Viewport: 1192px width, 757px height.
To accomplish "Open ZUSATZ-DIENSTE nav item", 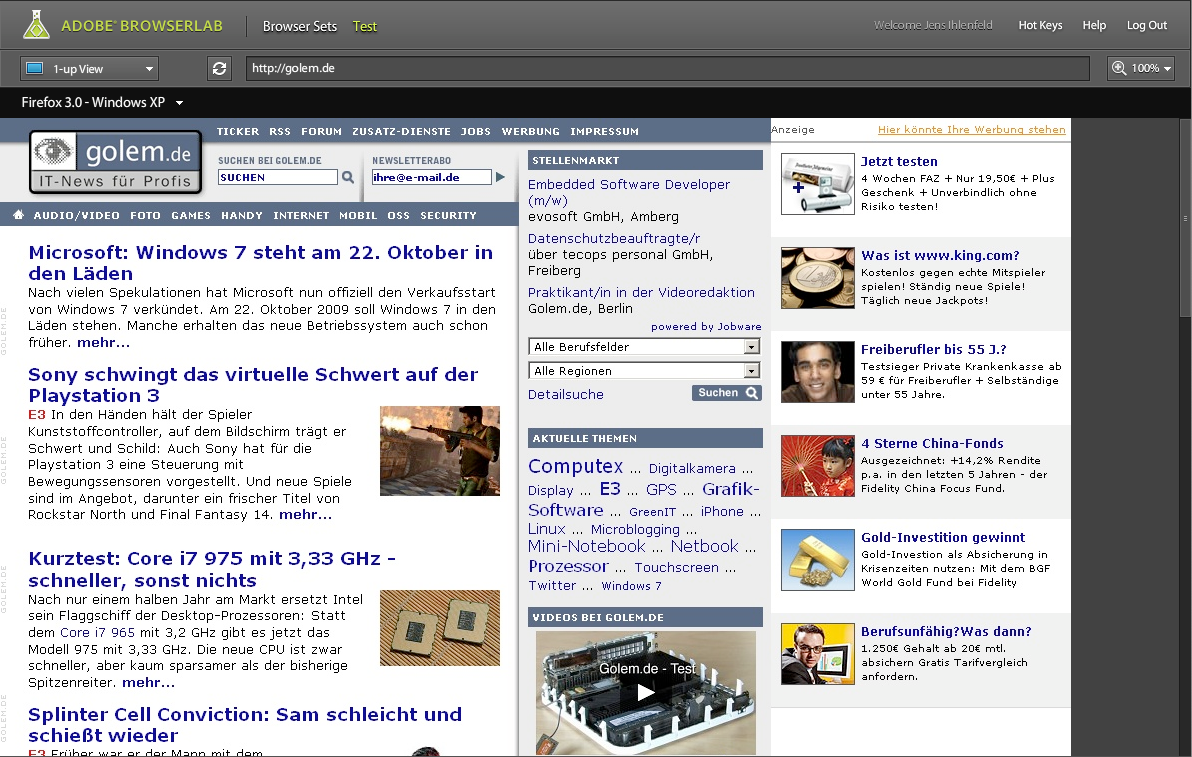I will click(x=401, y=131).
